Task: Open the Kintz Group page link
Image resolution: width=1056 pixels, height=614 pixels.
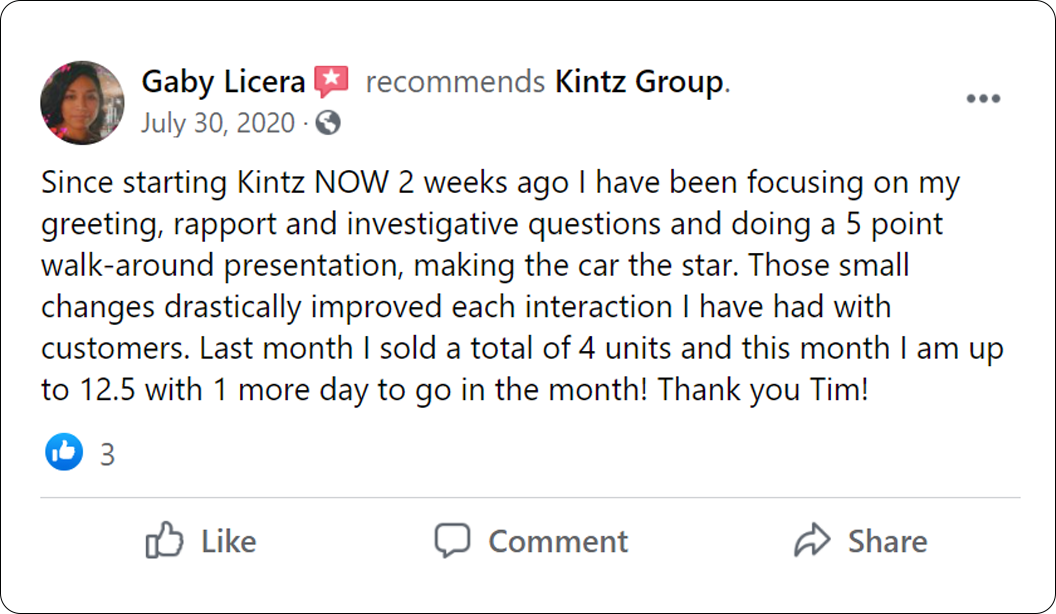Action: tap(639, 82)
